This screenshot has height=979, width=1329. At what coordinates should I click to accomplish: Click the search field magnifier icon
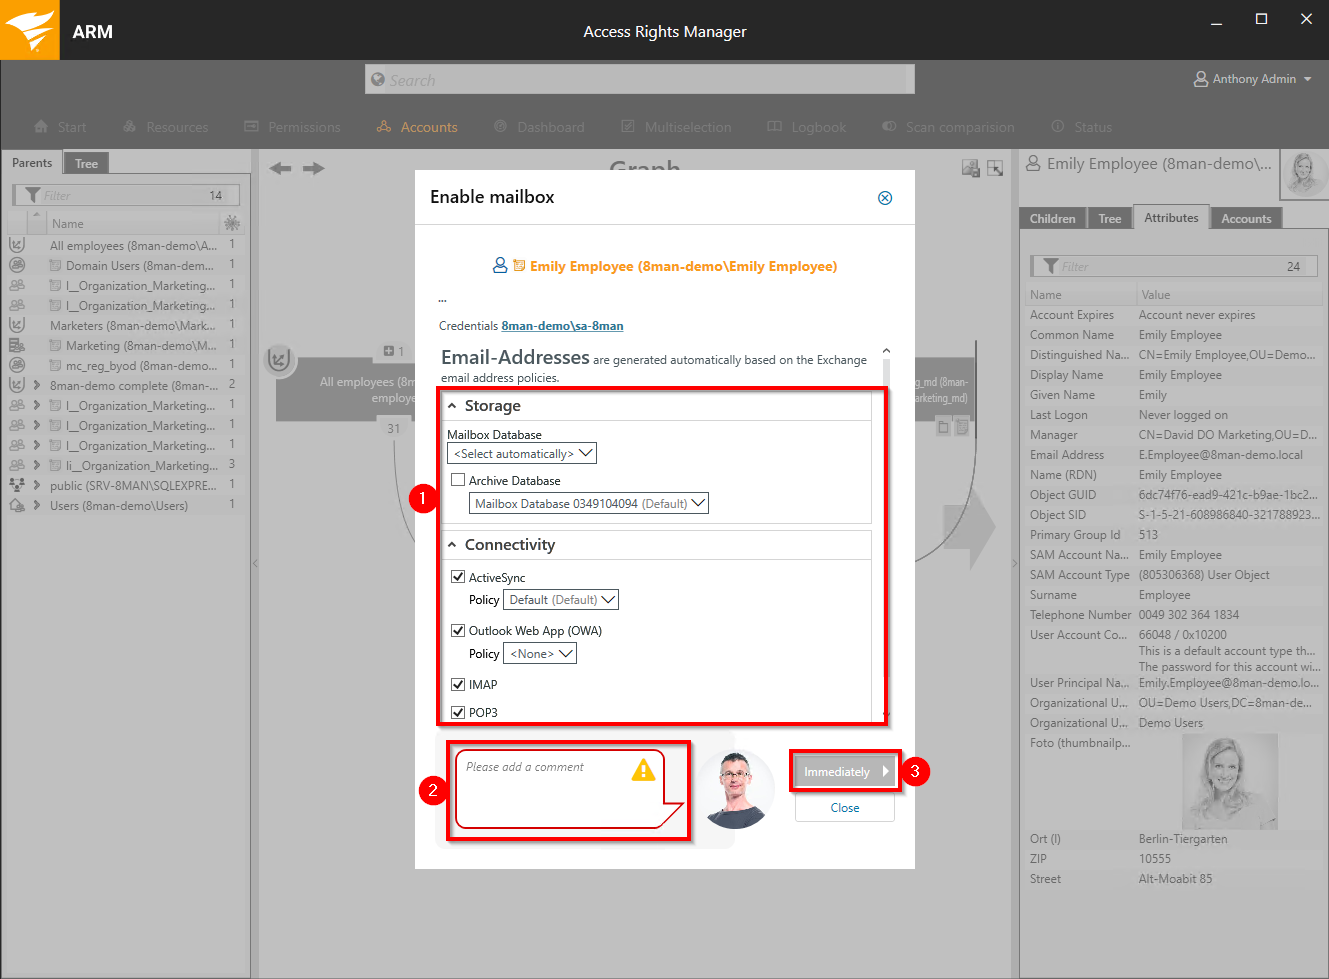coord(378,80)
